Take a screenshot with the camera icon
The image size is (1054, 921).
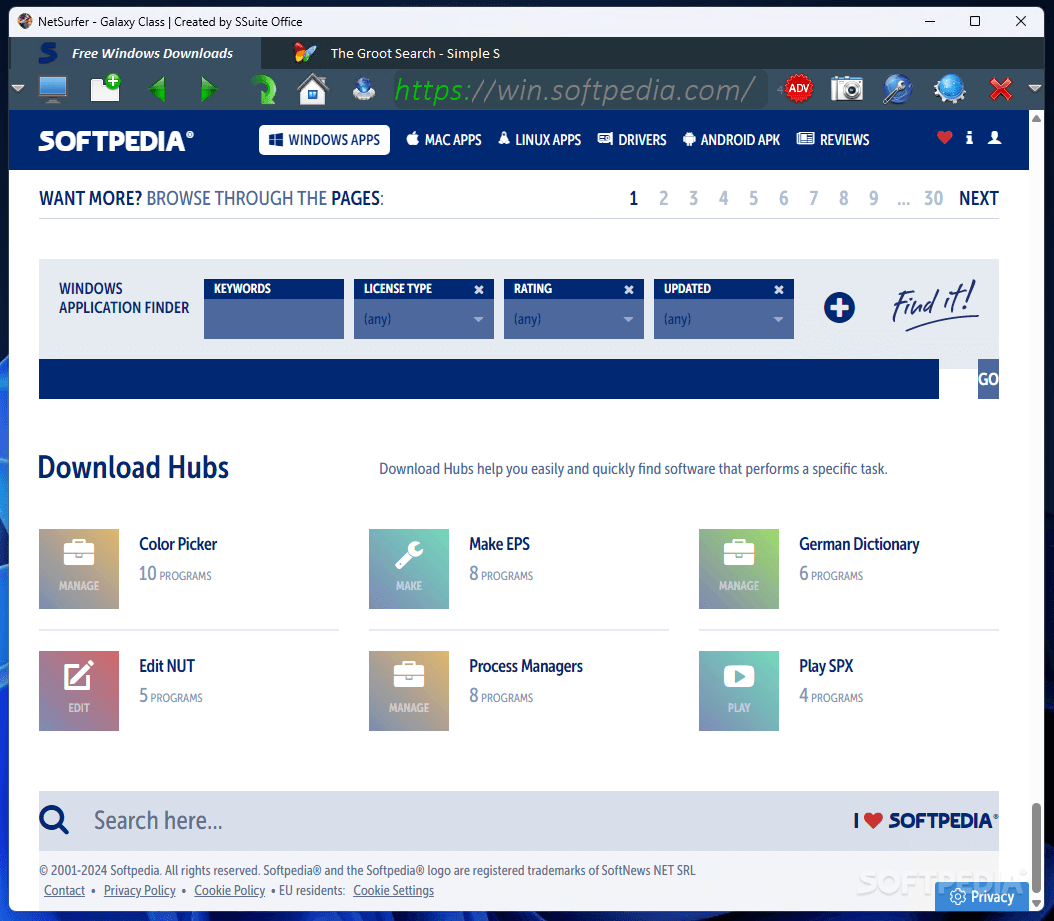(x=847, y=88)
